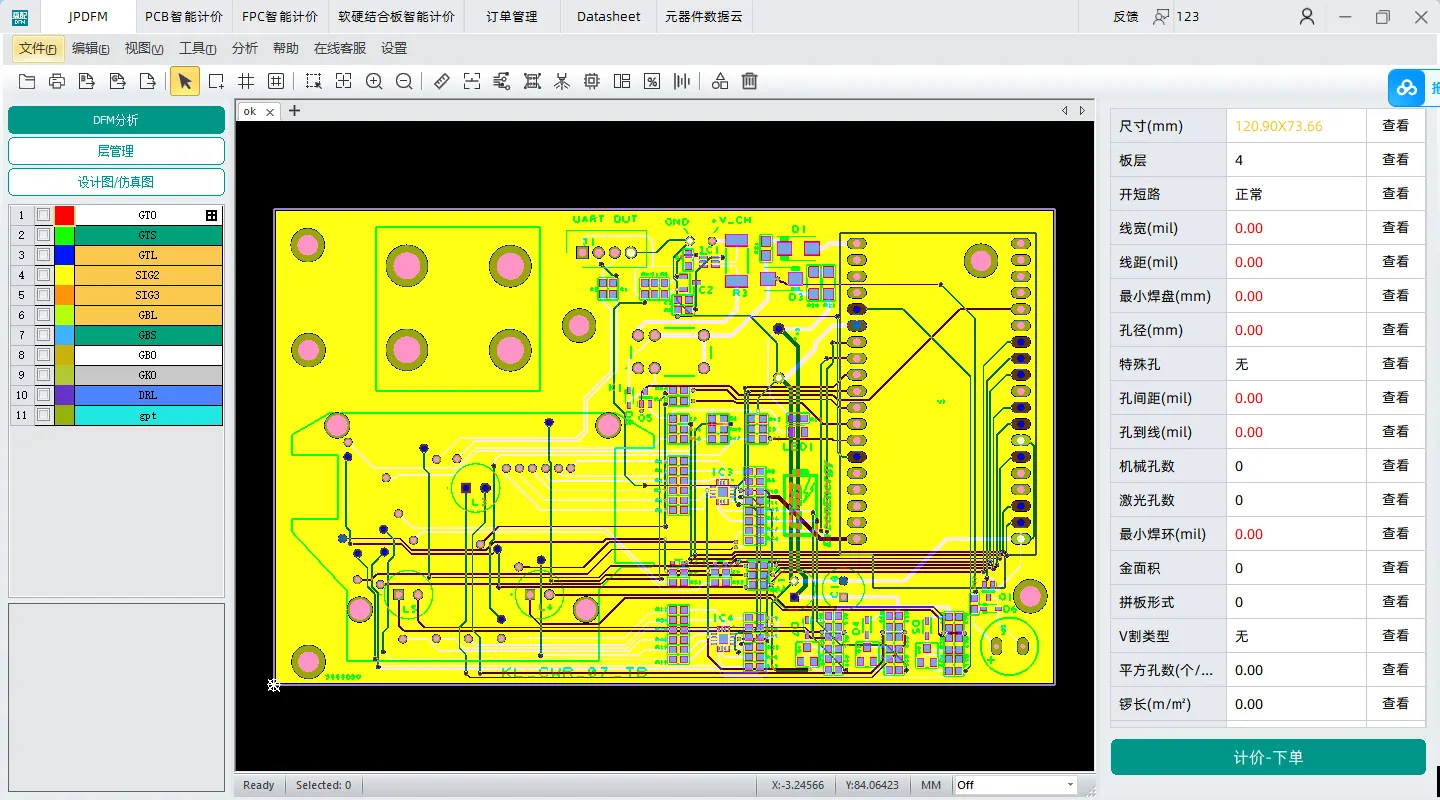Toggle checkbox for GTL layer
1440x800 pixels.
[x=43, y=255]
